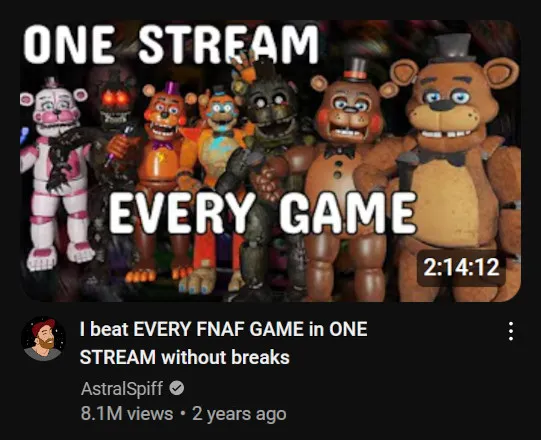The width and height of the screenshot is (541, 440).
Task: Click the verified checkmark badge beside AstralSpiff
Action: (177, 389)
